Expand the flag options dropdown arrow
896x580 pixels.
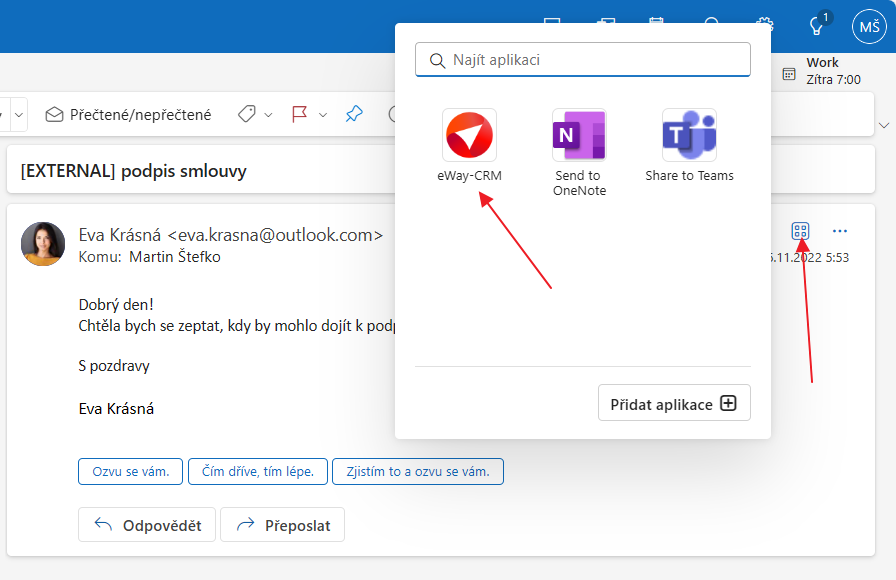tap(323, 115)
